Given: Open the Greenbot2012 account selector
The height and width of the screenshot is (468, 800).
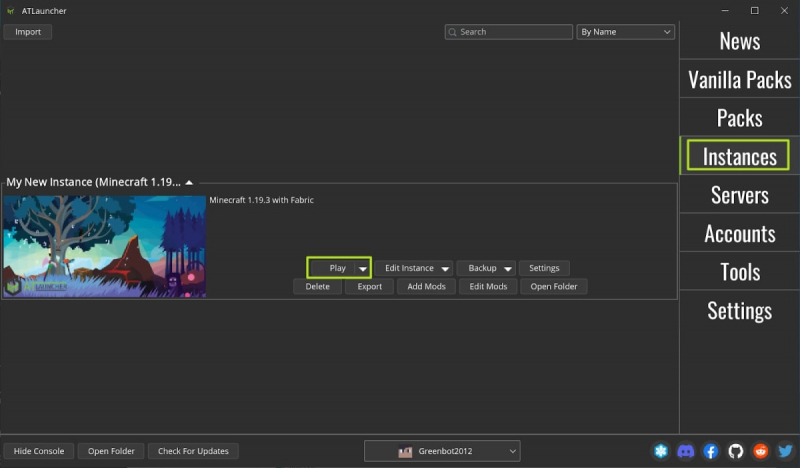Looking at the screenshot, I should tap(442, 451).
